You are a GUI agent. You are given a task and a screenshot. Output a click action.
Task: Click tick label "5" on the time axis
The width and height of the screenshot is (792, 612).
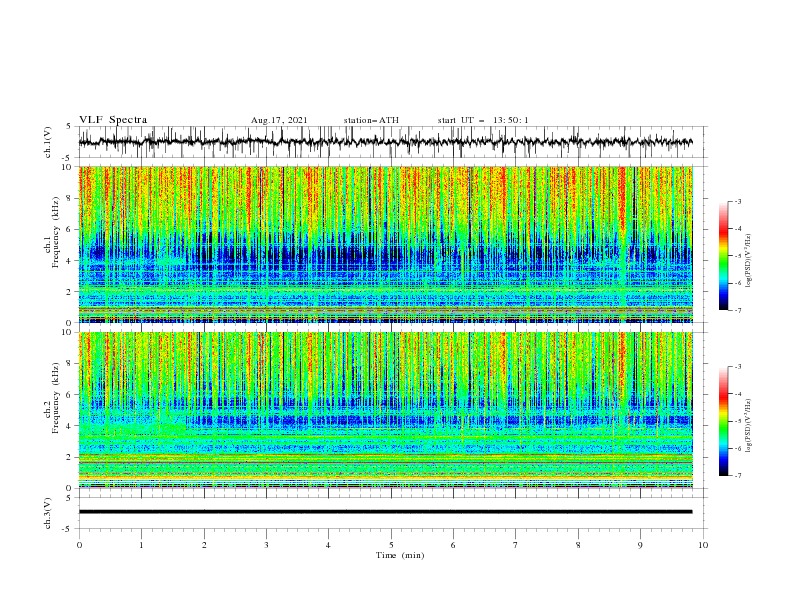tap(391, 545)
